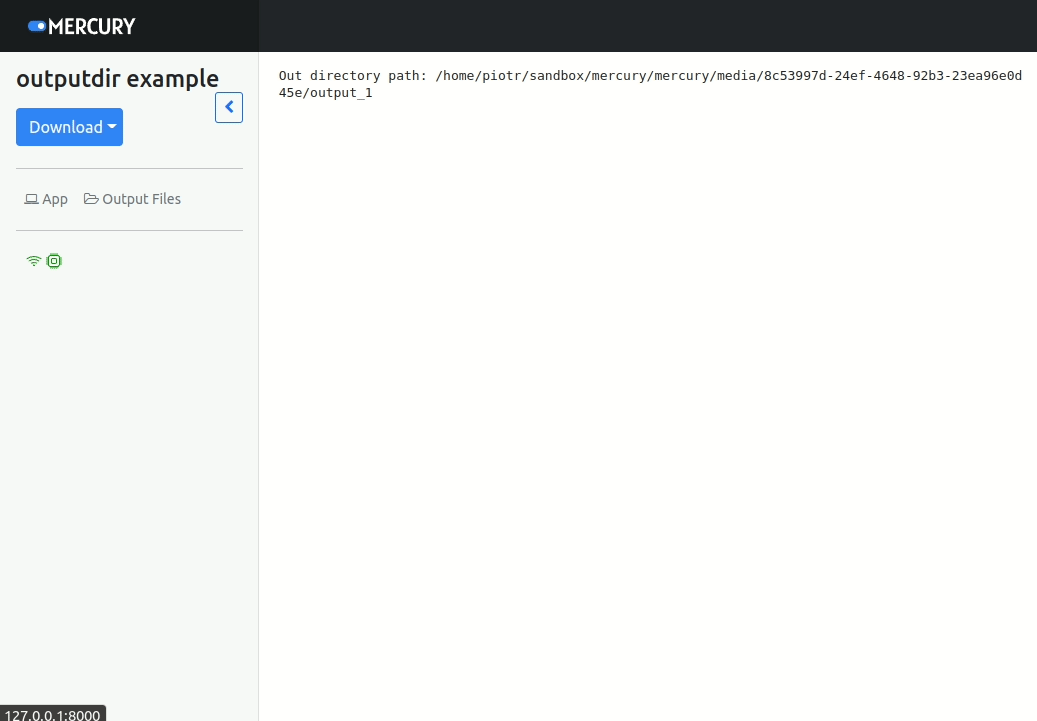
Task: Select the laptop icon beside App
Action: (30, 198)
